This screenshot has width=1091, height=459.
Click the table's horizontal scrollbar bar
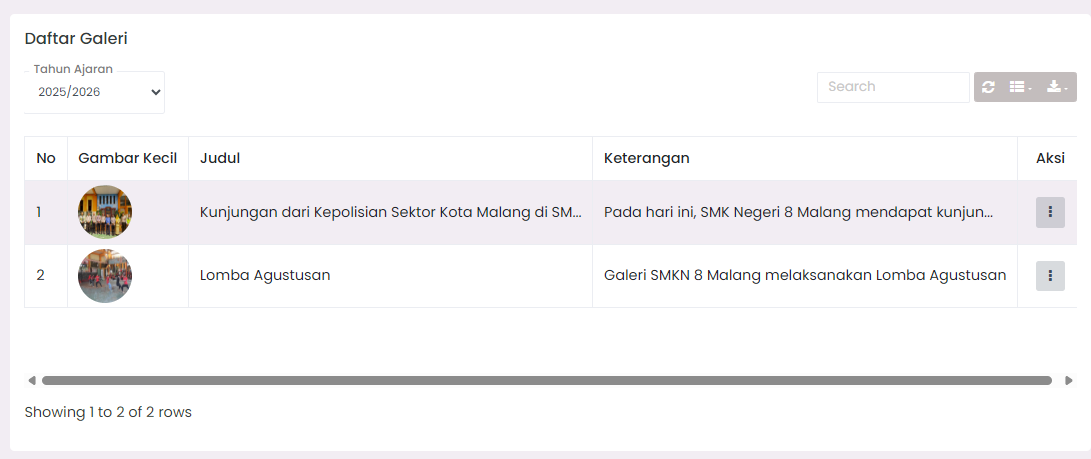tap(546, 380)
